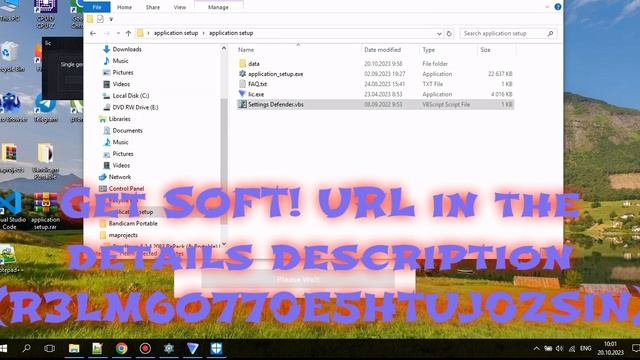Image resolution: width=640 pixels, height=360 pixels.
Task: Open volume control in system tray
Action: [x=560, y=349]
